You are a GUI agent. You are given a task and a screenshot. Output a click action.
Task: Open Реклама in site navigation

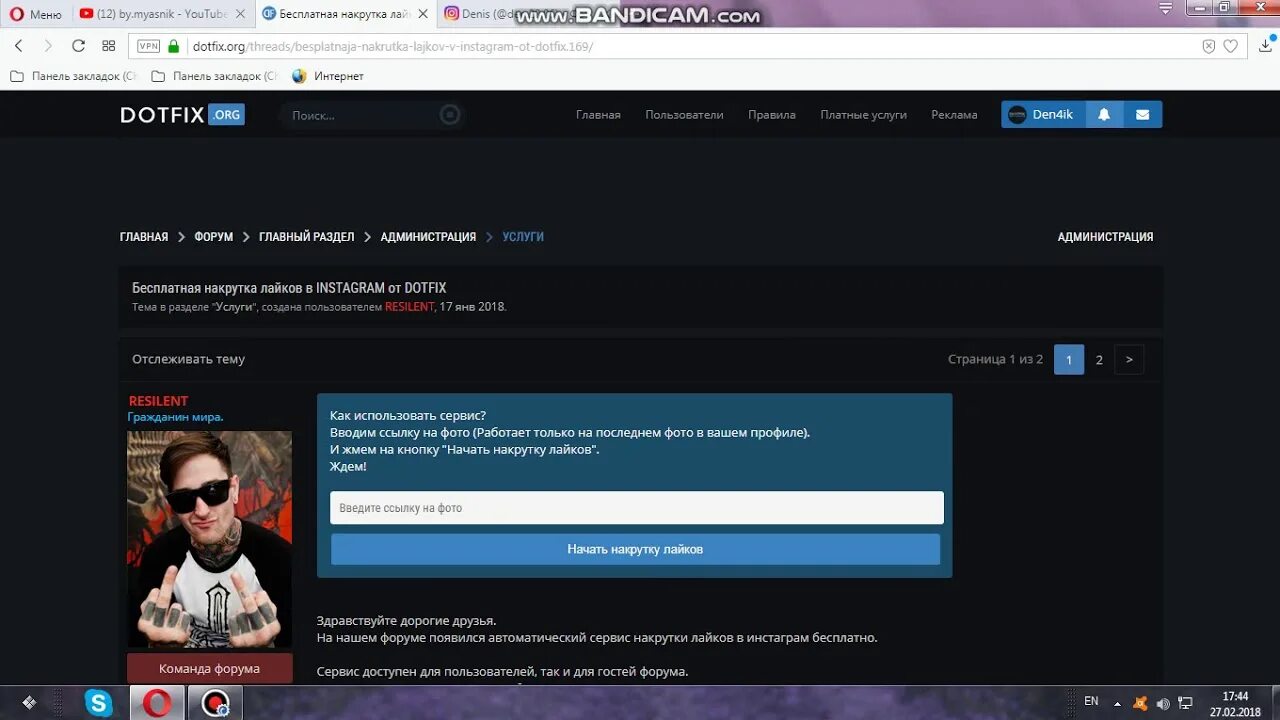coord(954,115)
